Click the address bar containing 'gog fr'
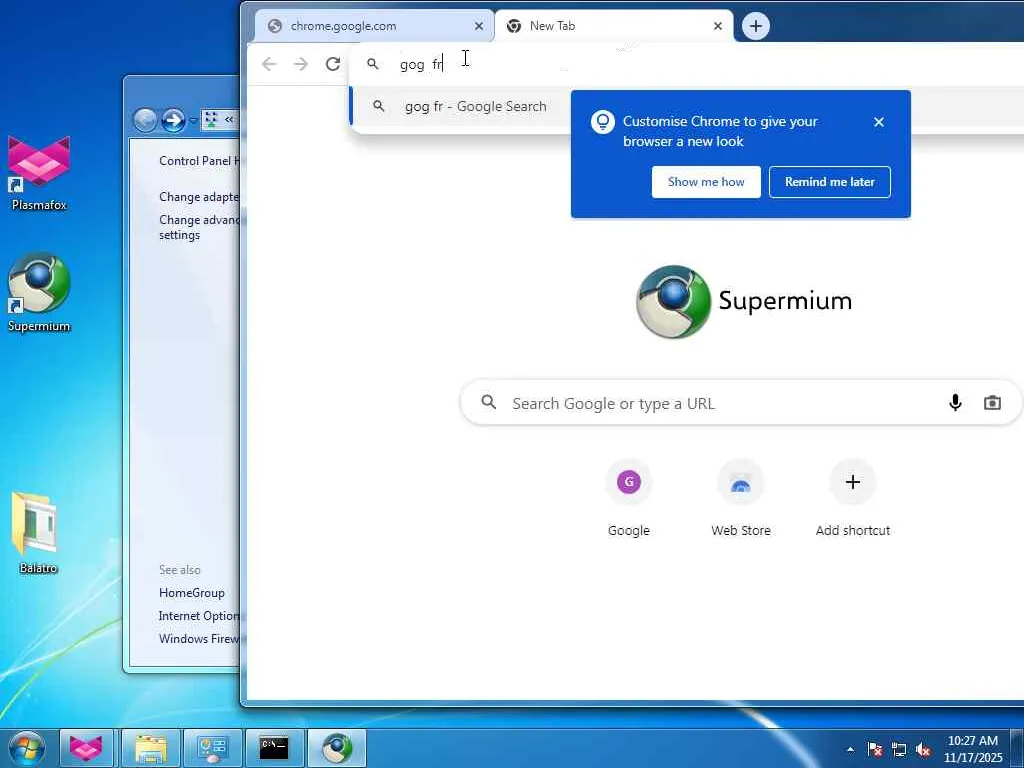The width and height of the screenshot is (1024, 768). (686, 64)
